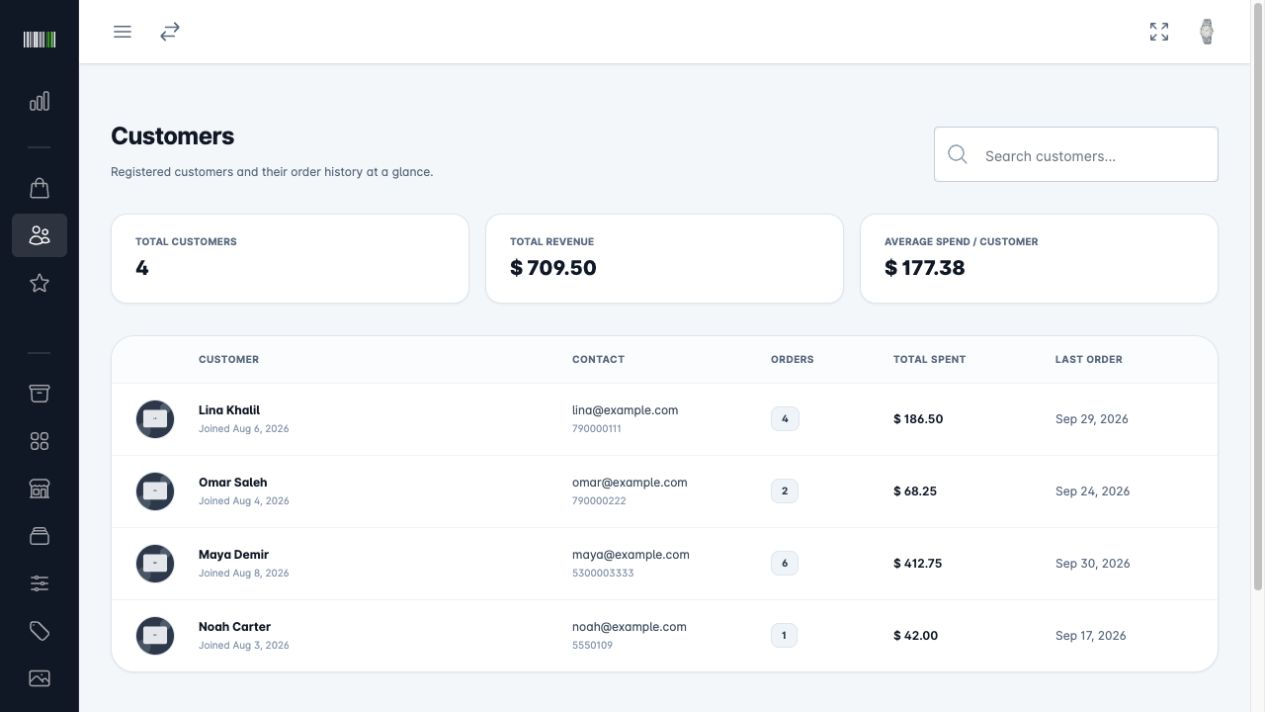
Task: Open the price tag icon in sidebar
Action: [39, 631]
